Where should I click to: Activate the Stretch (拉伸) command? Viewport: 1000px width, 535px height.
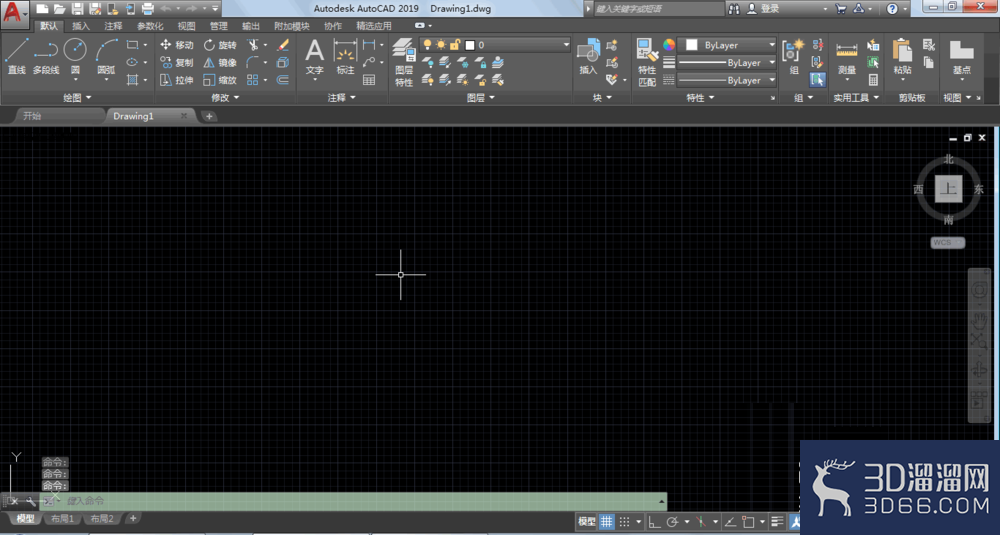(177, 80)
